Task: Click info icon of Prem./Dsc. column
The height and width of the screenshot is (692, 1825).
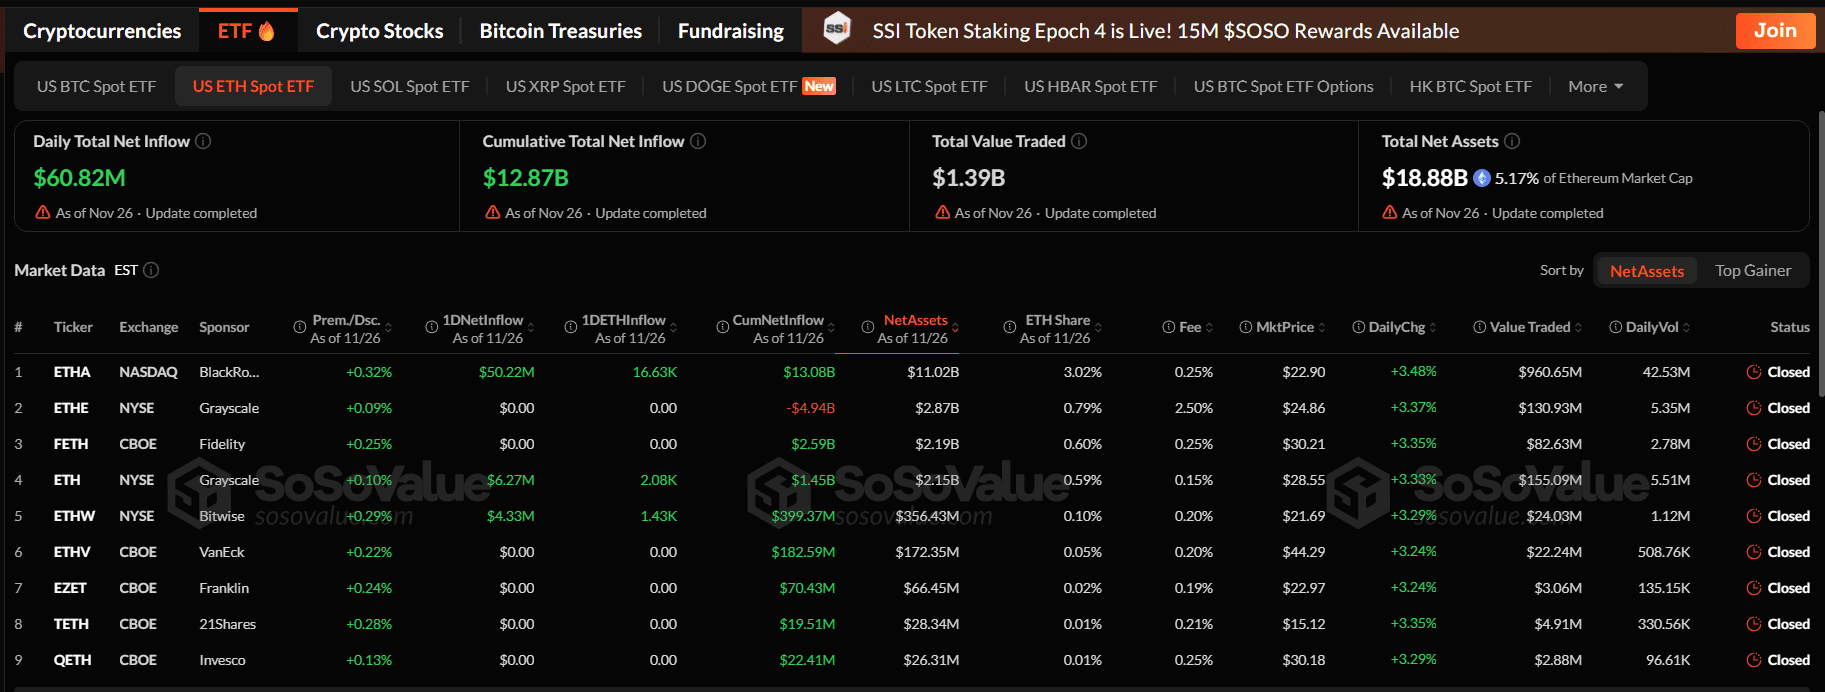Action: tap(299, 327)
